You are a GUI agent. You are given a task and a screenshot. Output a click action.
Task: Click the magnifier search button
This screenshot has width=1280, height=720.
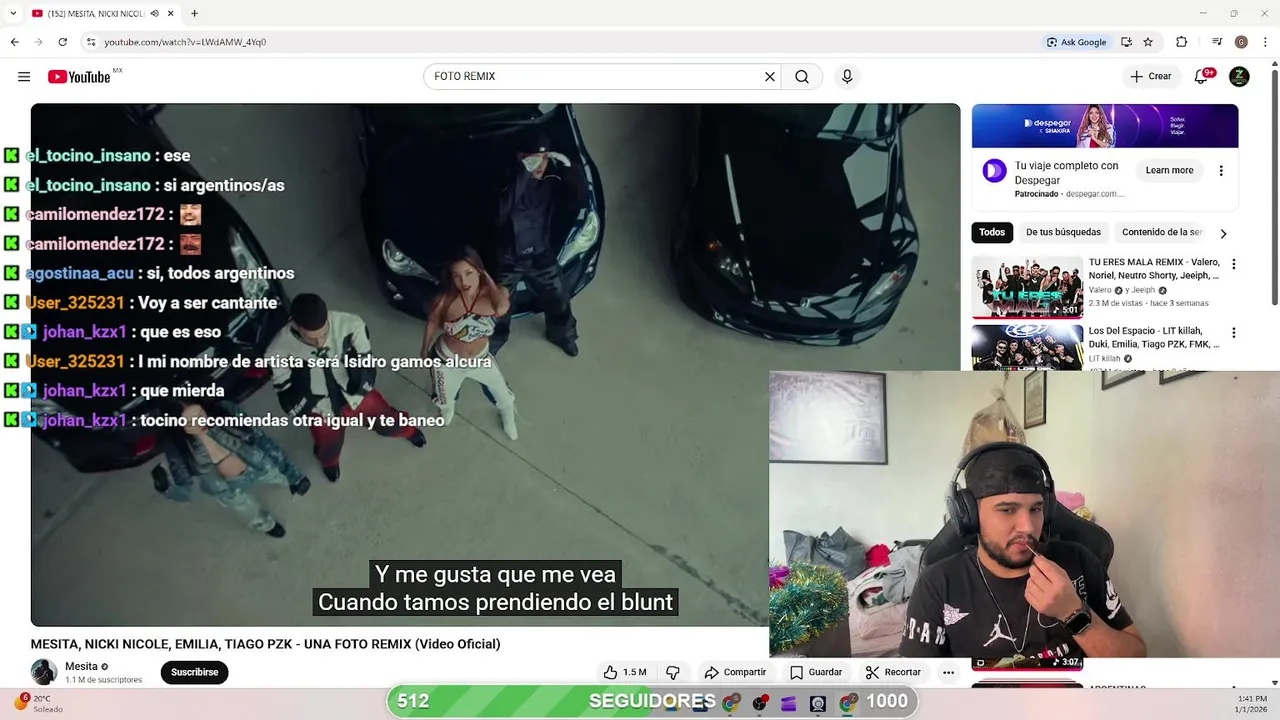click(802, 77)
